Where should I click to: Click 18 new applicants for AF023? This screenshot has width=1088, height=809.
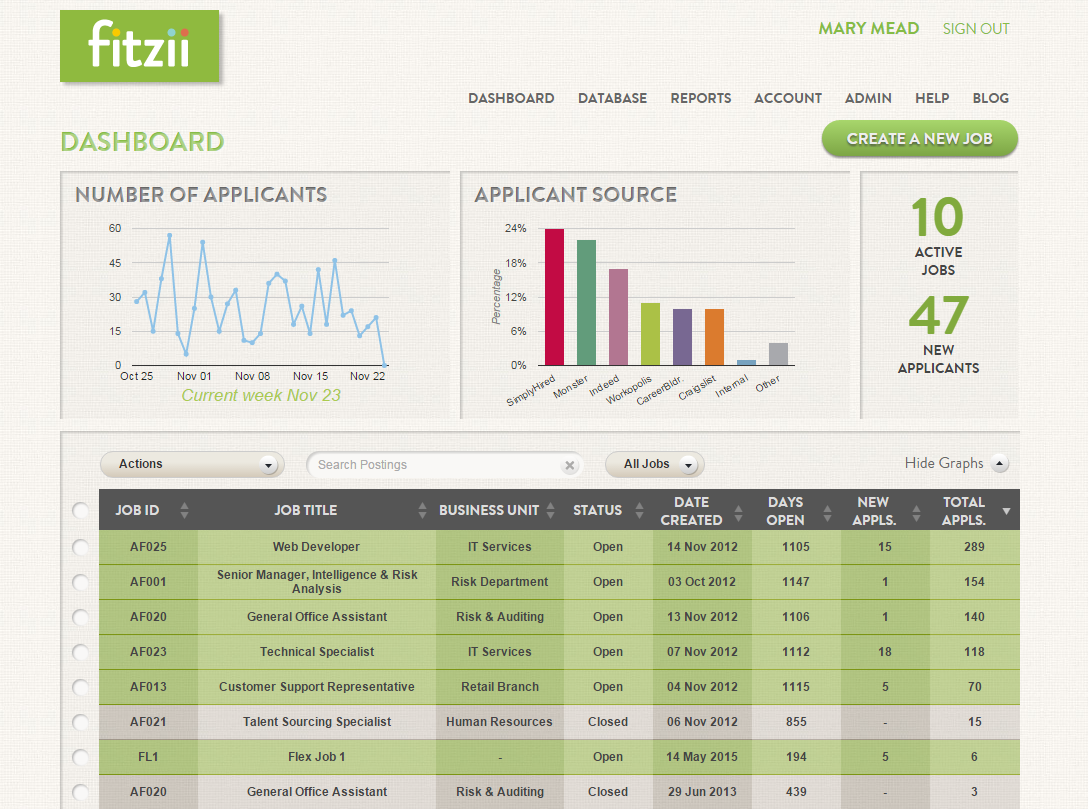[885, 652]
